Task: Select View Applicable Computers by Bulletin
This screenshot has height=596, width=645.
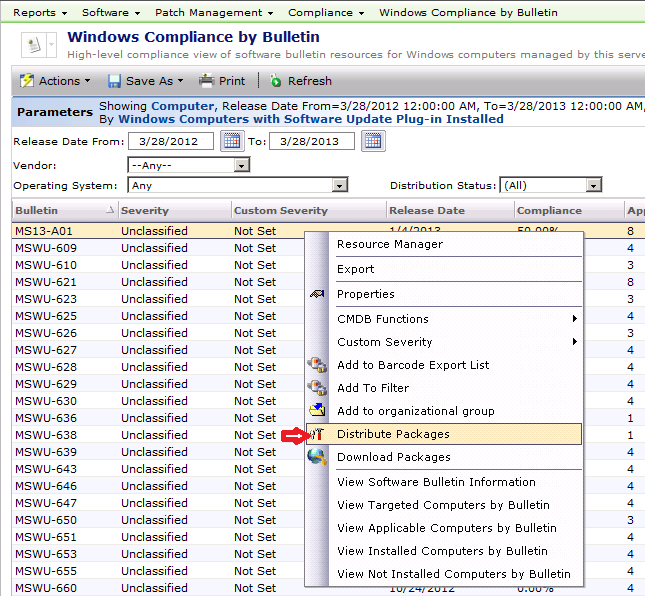Action: click(x=447, y=528)
